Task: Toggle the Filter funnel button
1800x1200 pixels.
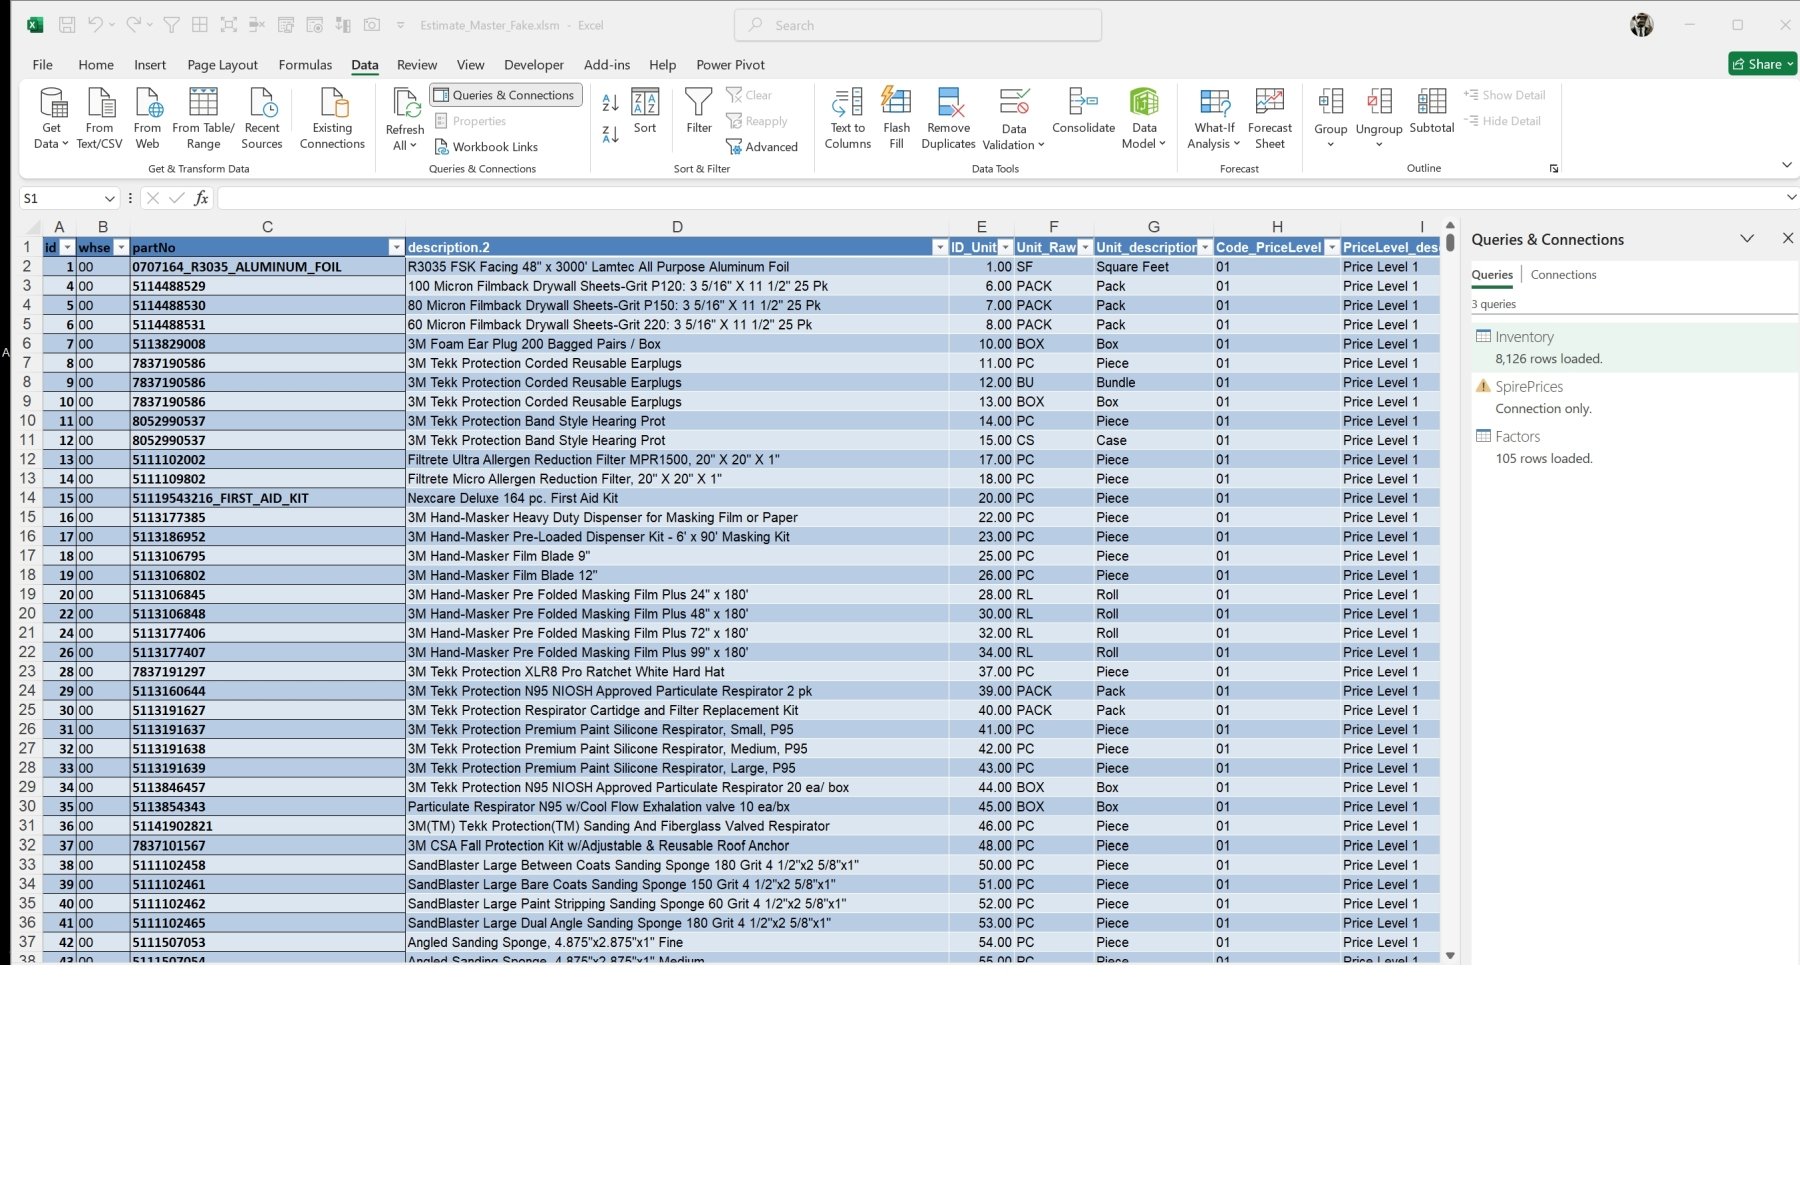Action: click(x=699, y=111)
